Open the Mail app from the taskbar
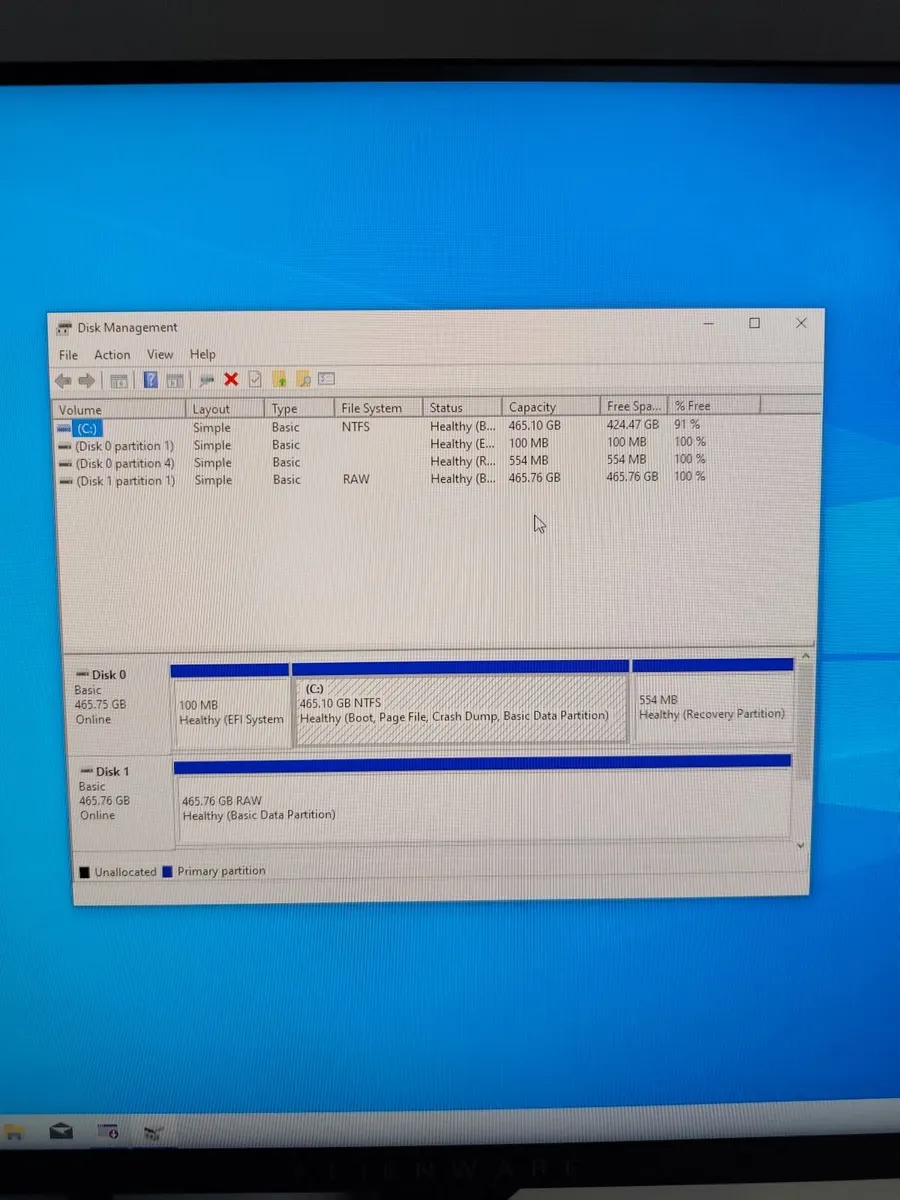The image size is (900, 1200). pyautogui.click(x=62, y=1130)
